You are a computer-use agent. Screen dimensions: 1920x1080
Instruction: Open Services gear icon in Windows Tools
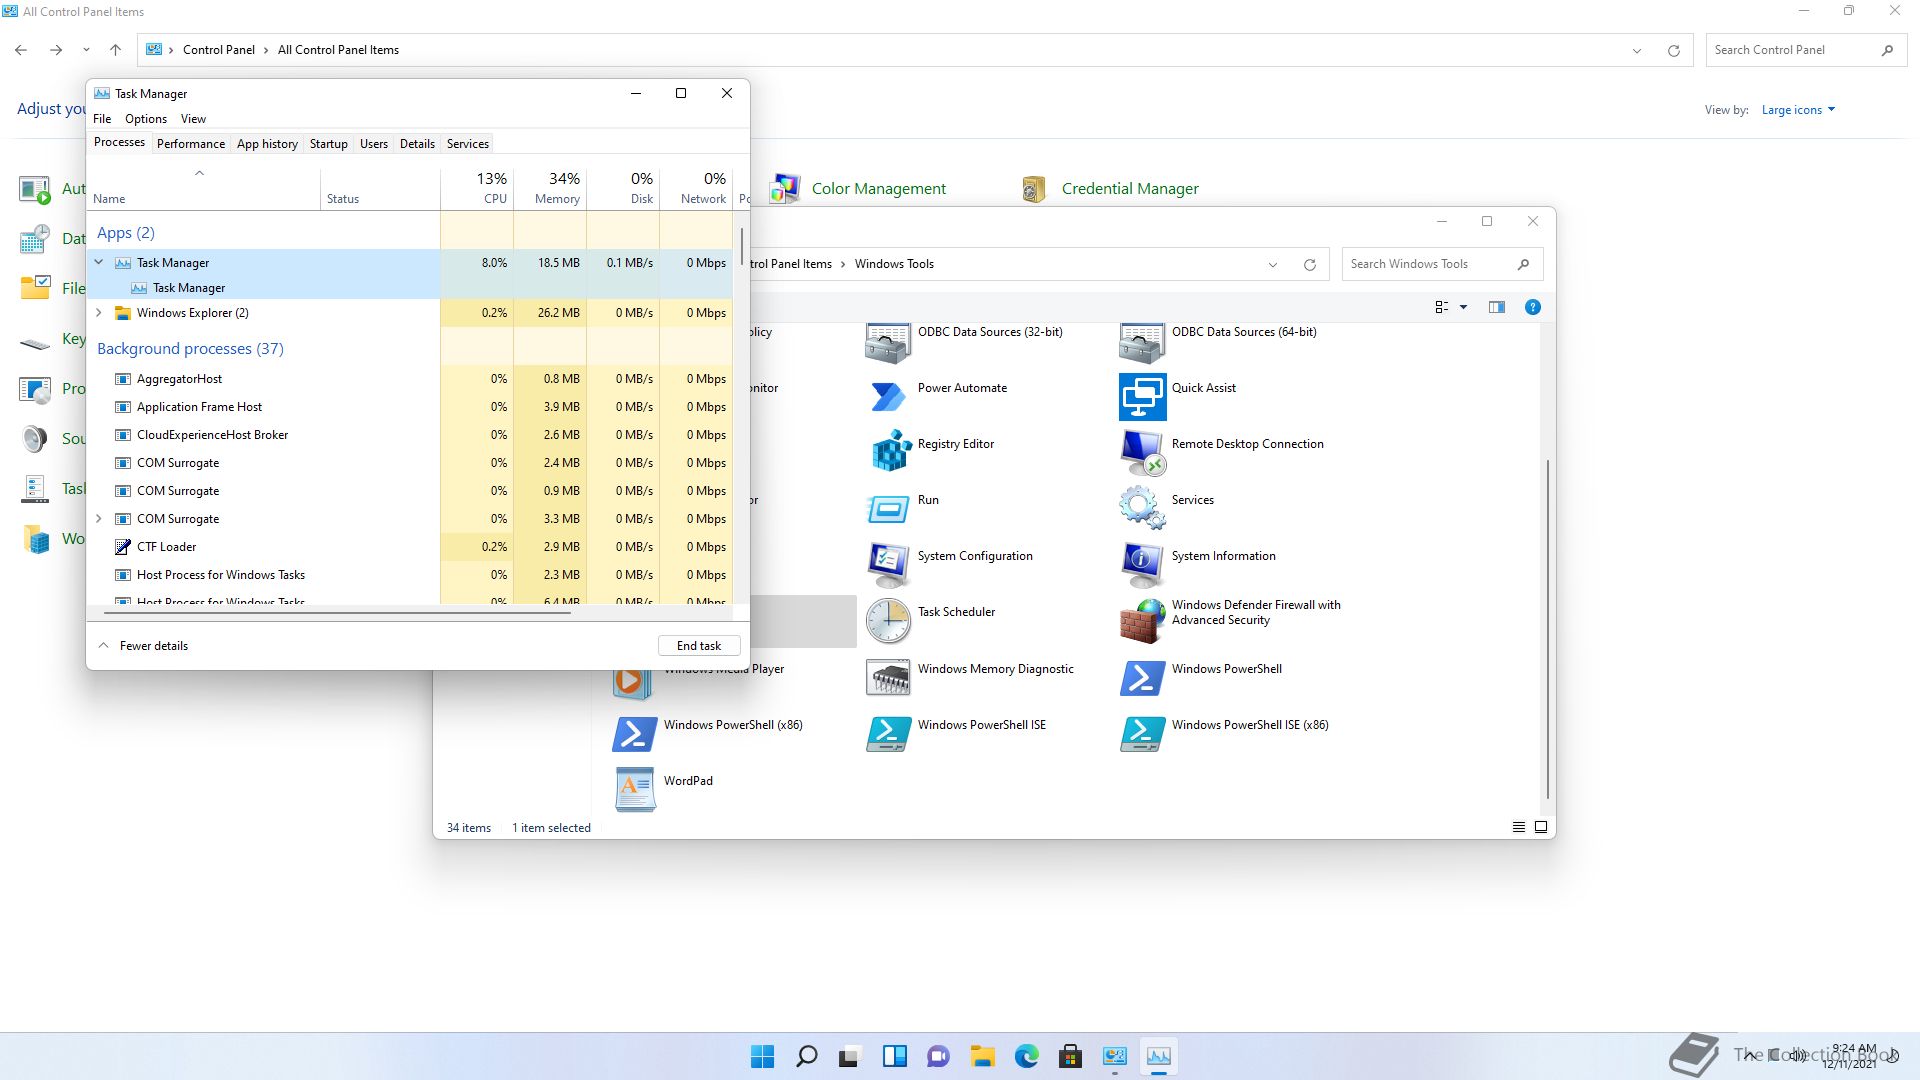click(1142, 508)
